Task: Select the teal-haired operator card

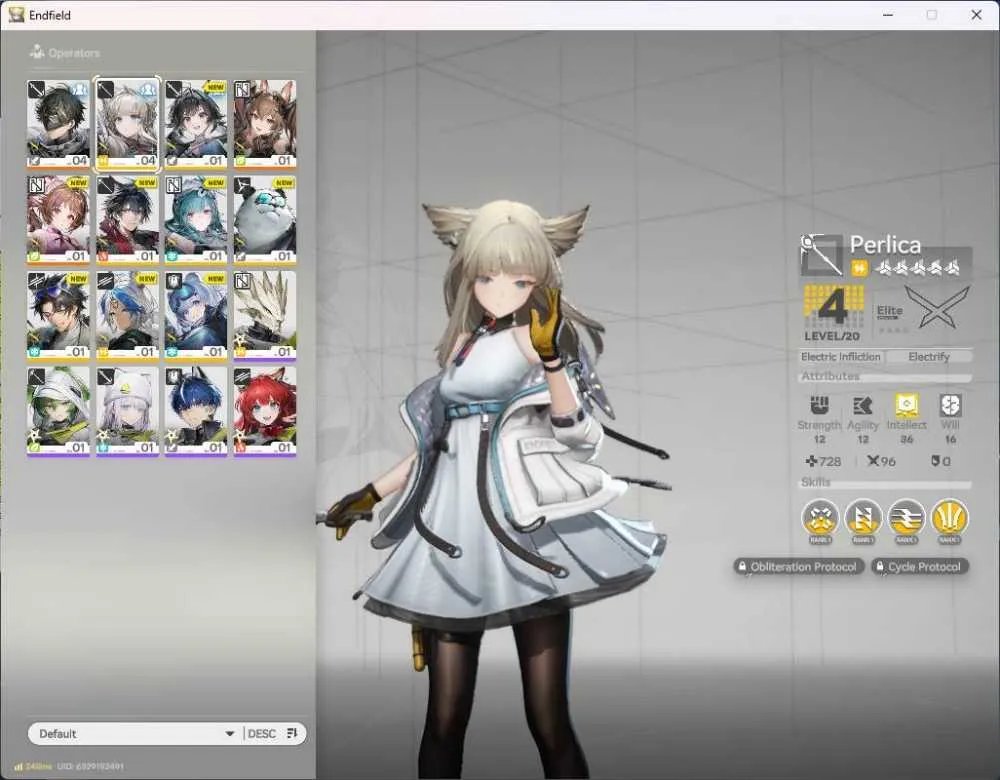Action: click(x=196, y=220)
